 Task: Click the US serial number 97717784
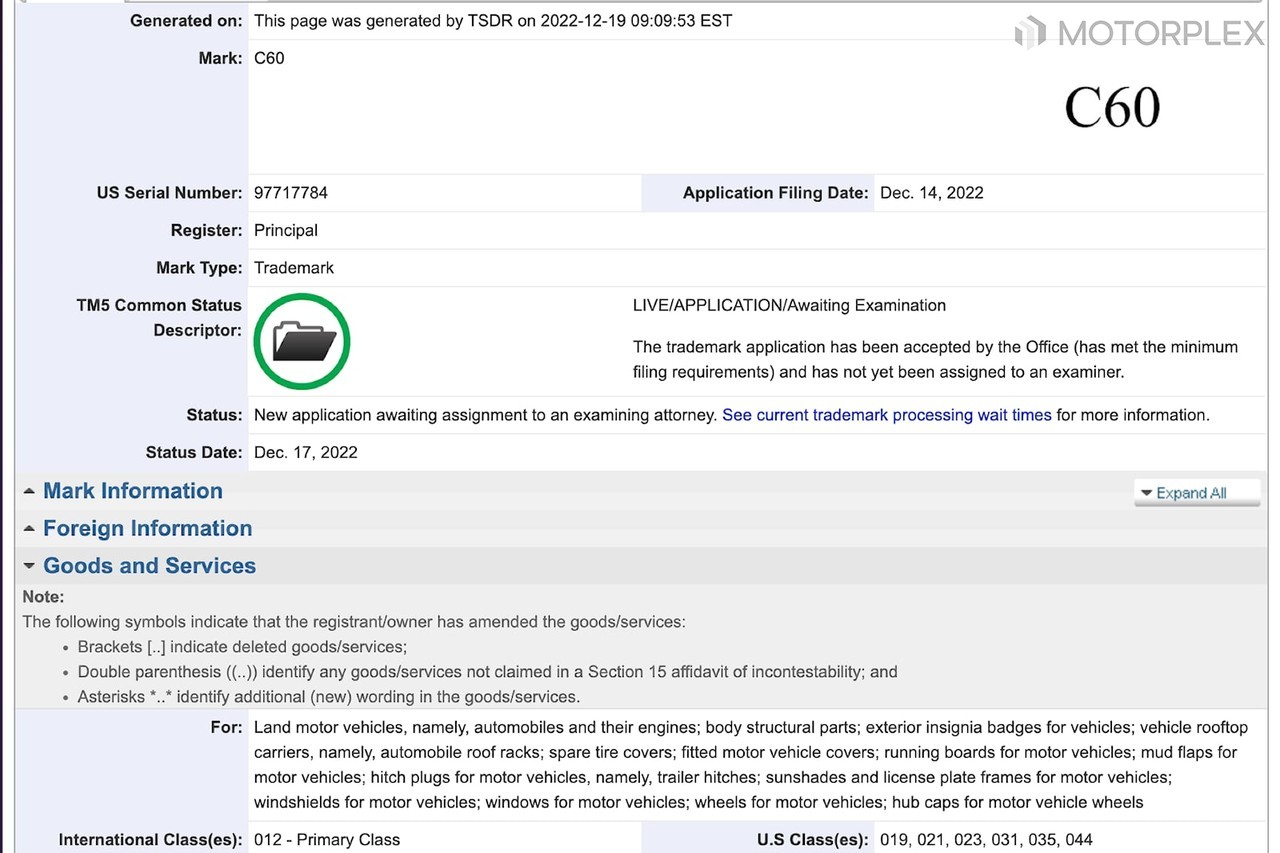[x=291, y=193]
